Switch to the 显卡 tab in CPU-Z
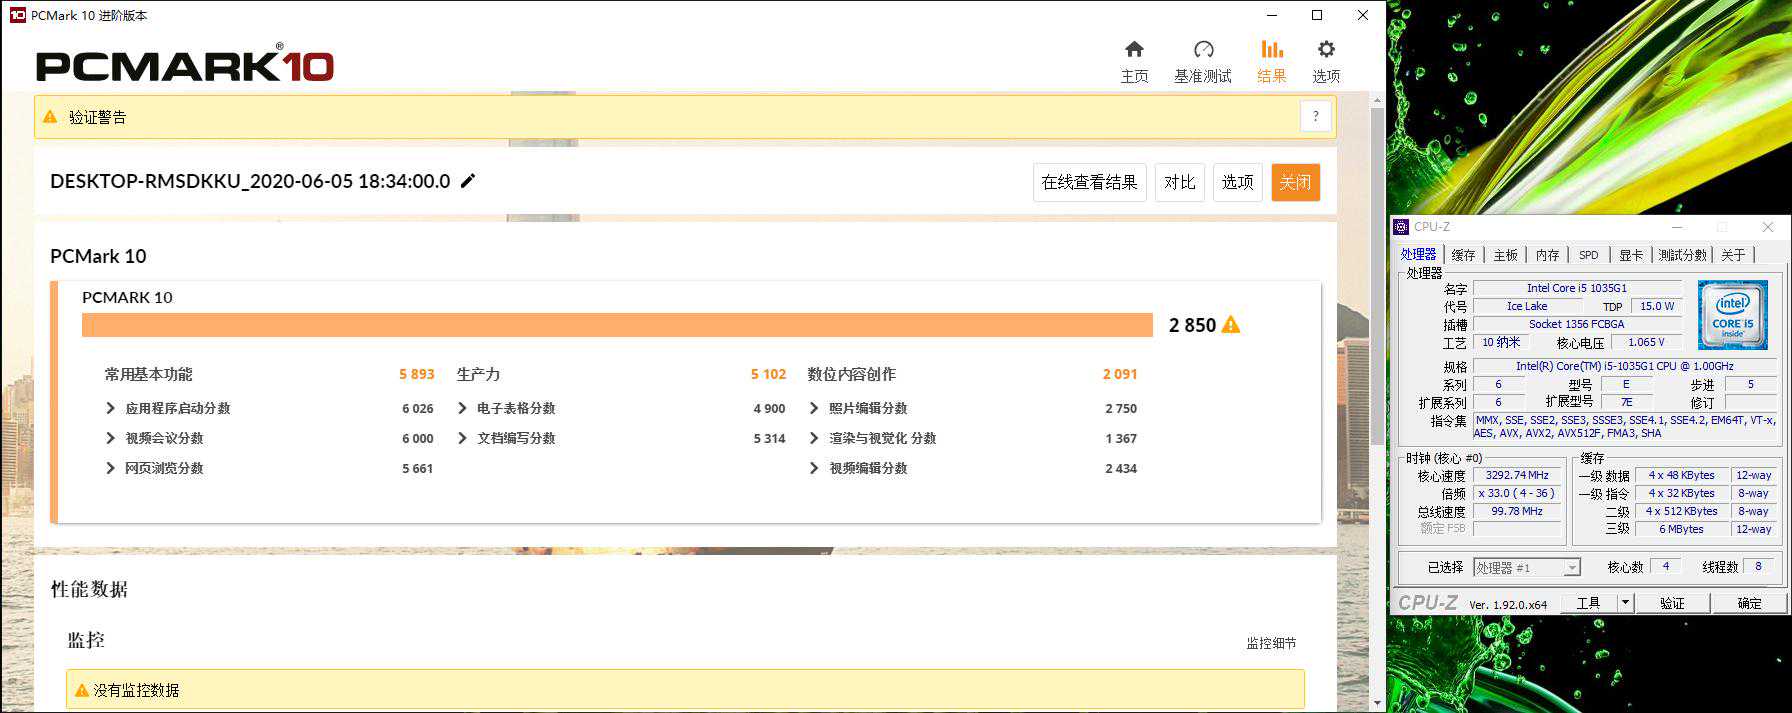The image size is (1792, 713). pyautogui.click(x=1631, y=255)
